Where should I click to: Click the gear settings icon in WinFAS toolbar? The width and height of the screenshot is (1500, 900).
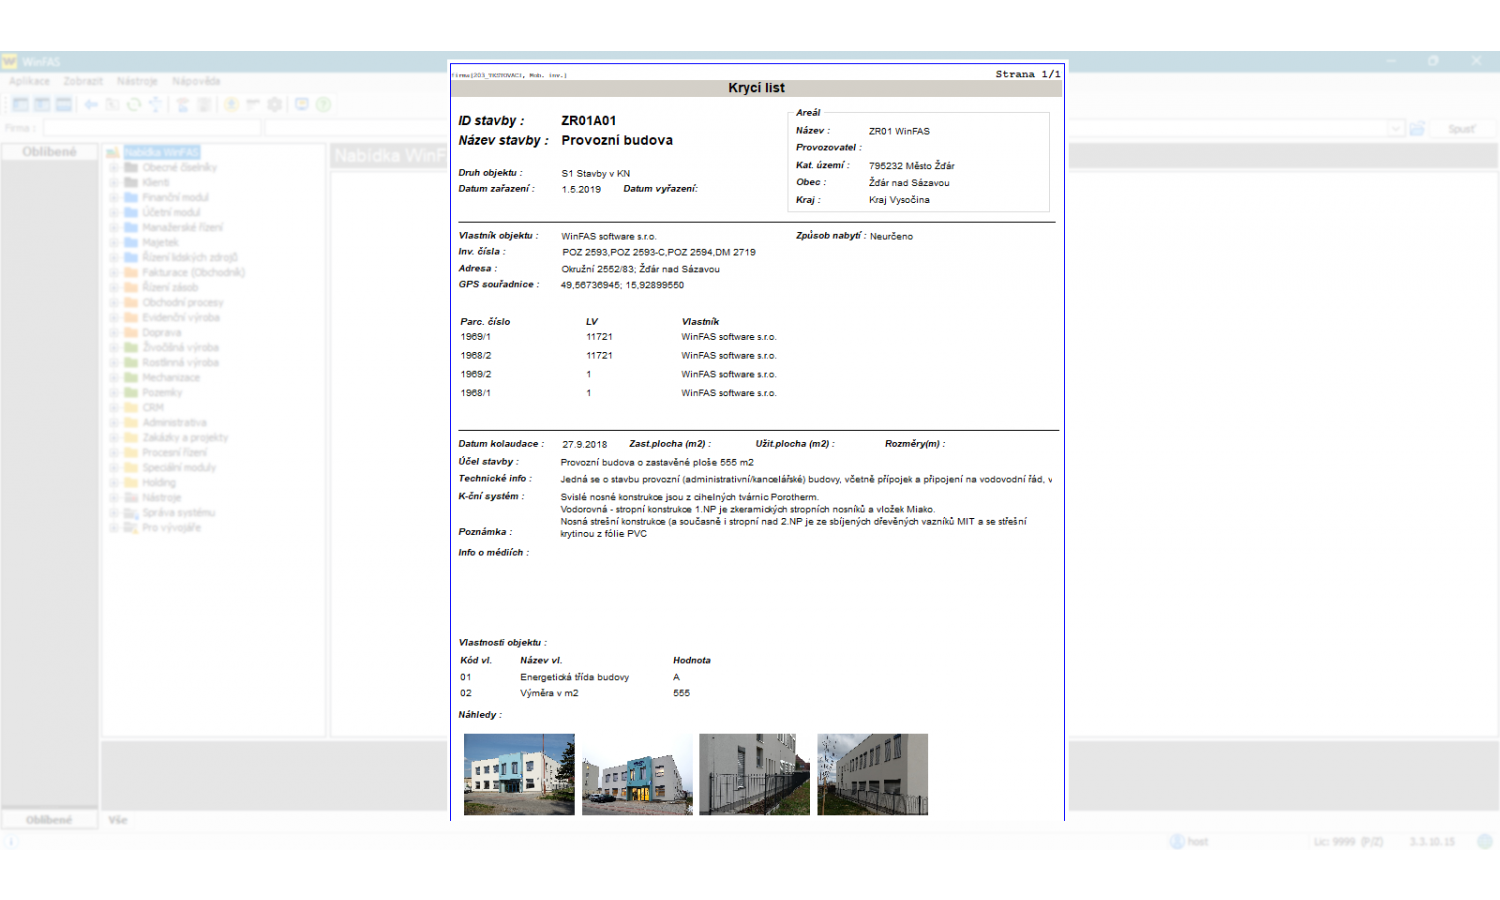(x=274, y=104)
